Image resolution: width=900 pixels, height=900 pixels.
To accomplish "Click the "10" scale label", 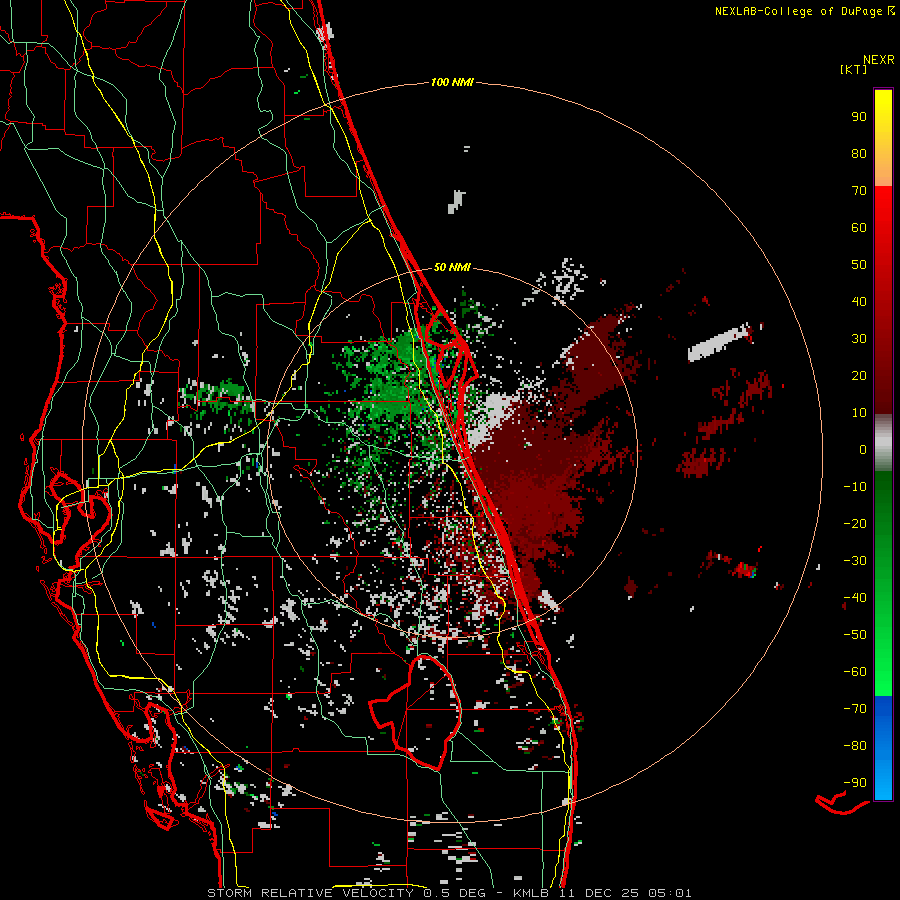I will click(x=859, y=413).
